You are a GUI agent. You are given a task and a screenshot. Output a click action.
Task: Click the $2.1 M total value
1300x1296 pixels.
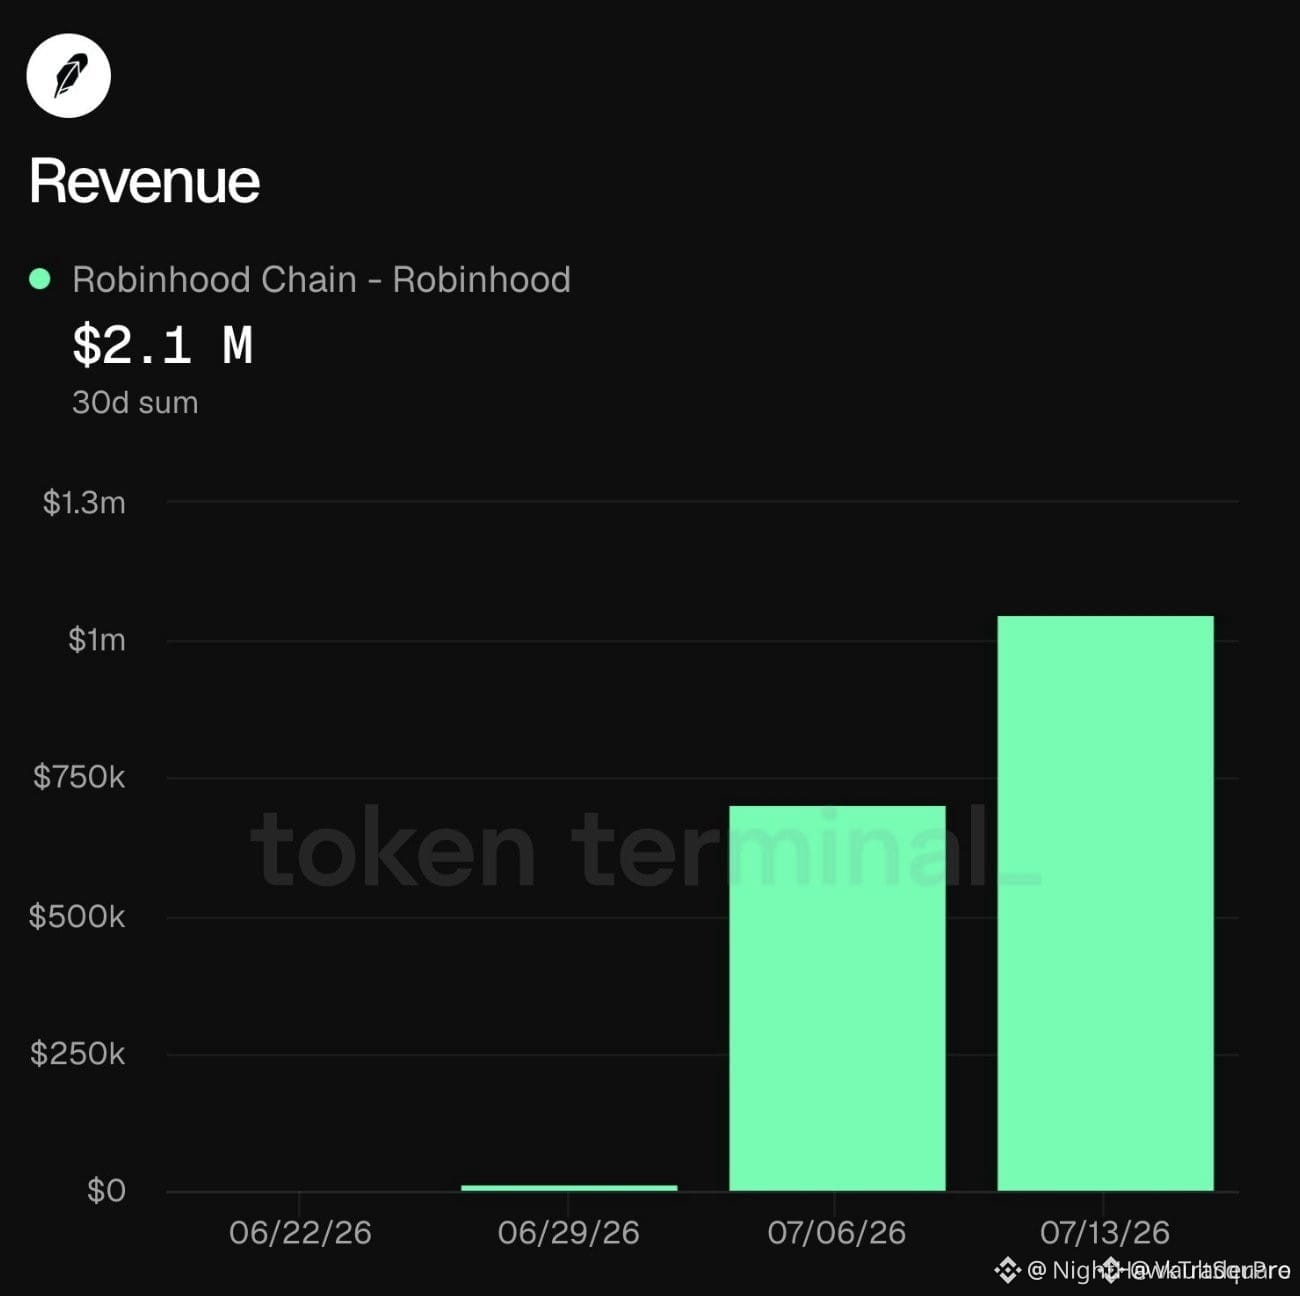point(162,346)
